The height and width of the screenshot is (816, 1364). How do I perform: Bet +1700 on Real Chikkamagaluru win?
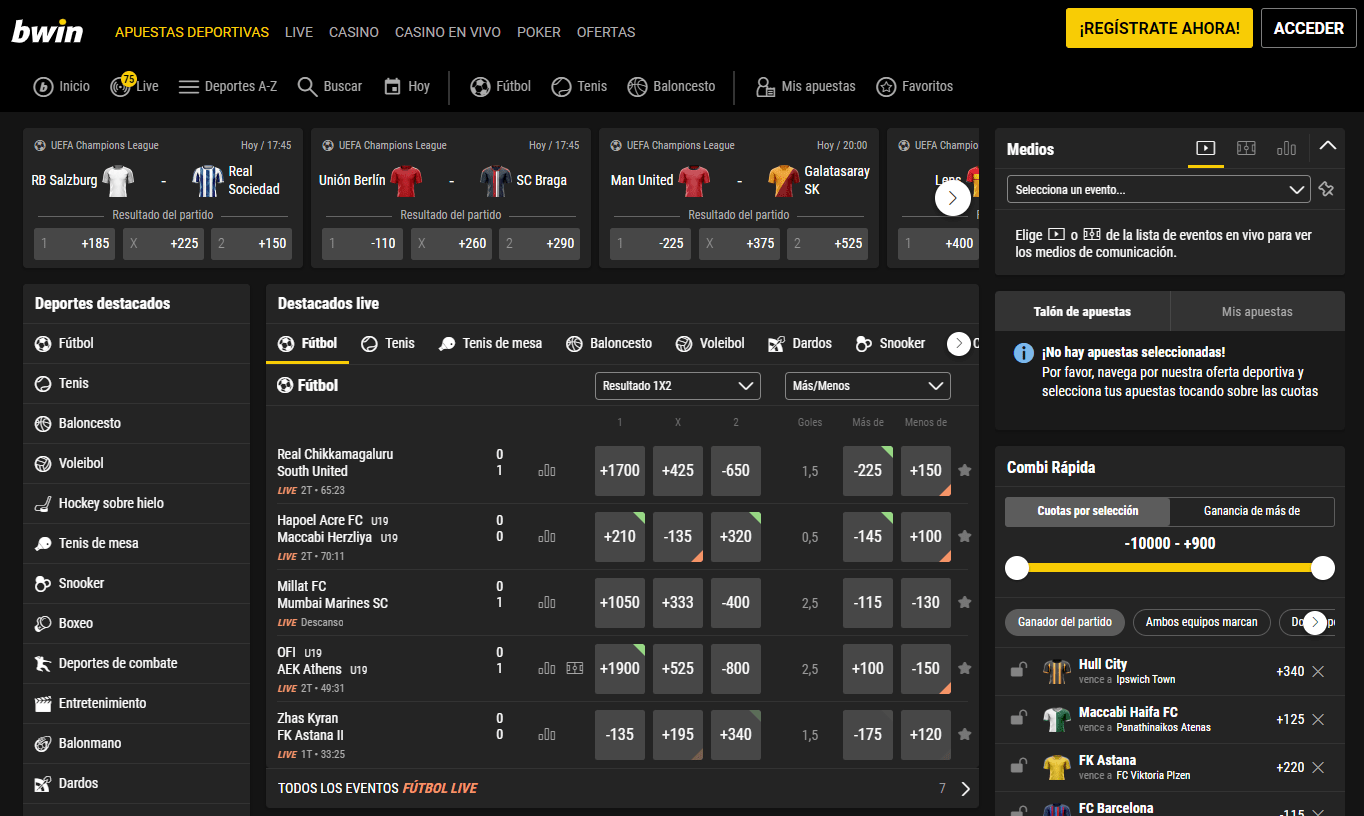[x=620, y=471]
